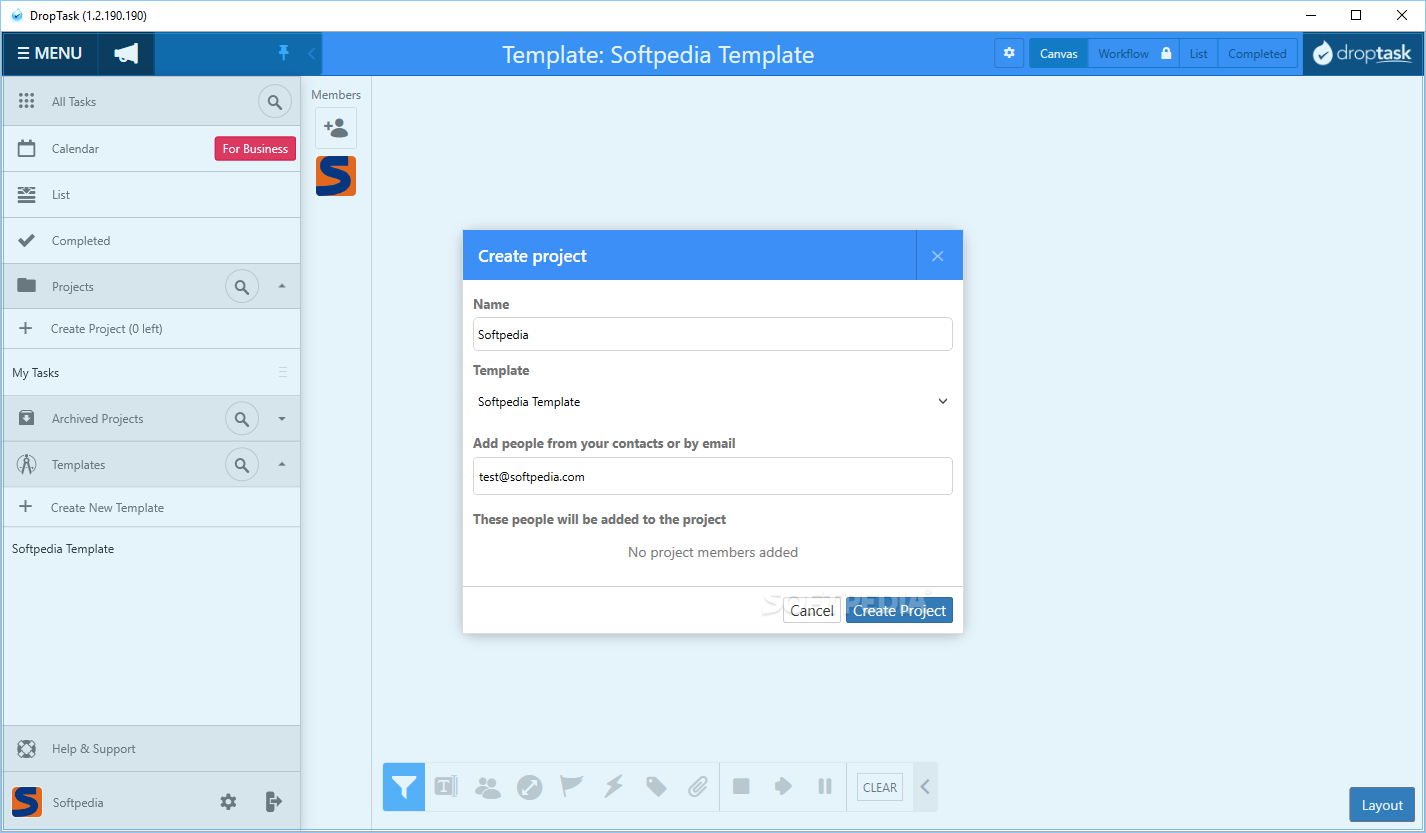
Task: Switch to locked Workflow tab
Action: click(1134, 54)
